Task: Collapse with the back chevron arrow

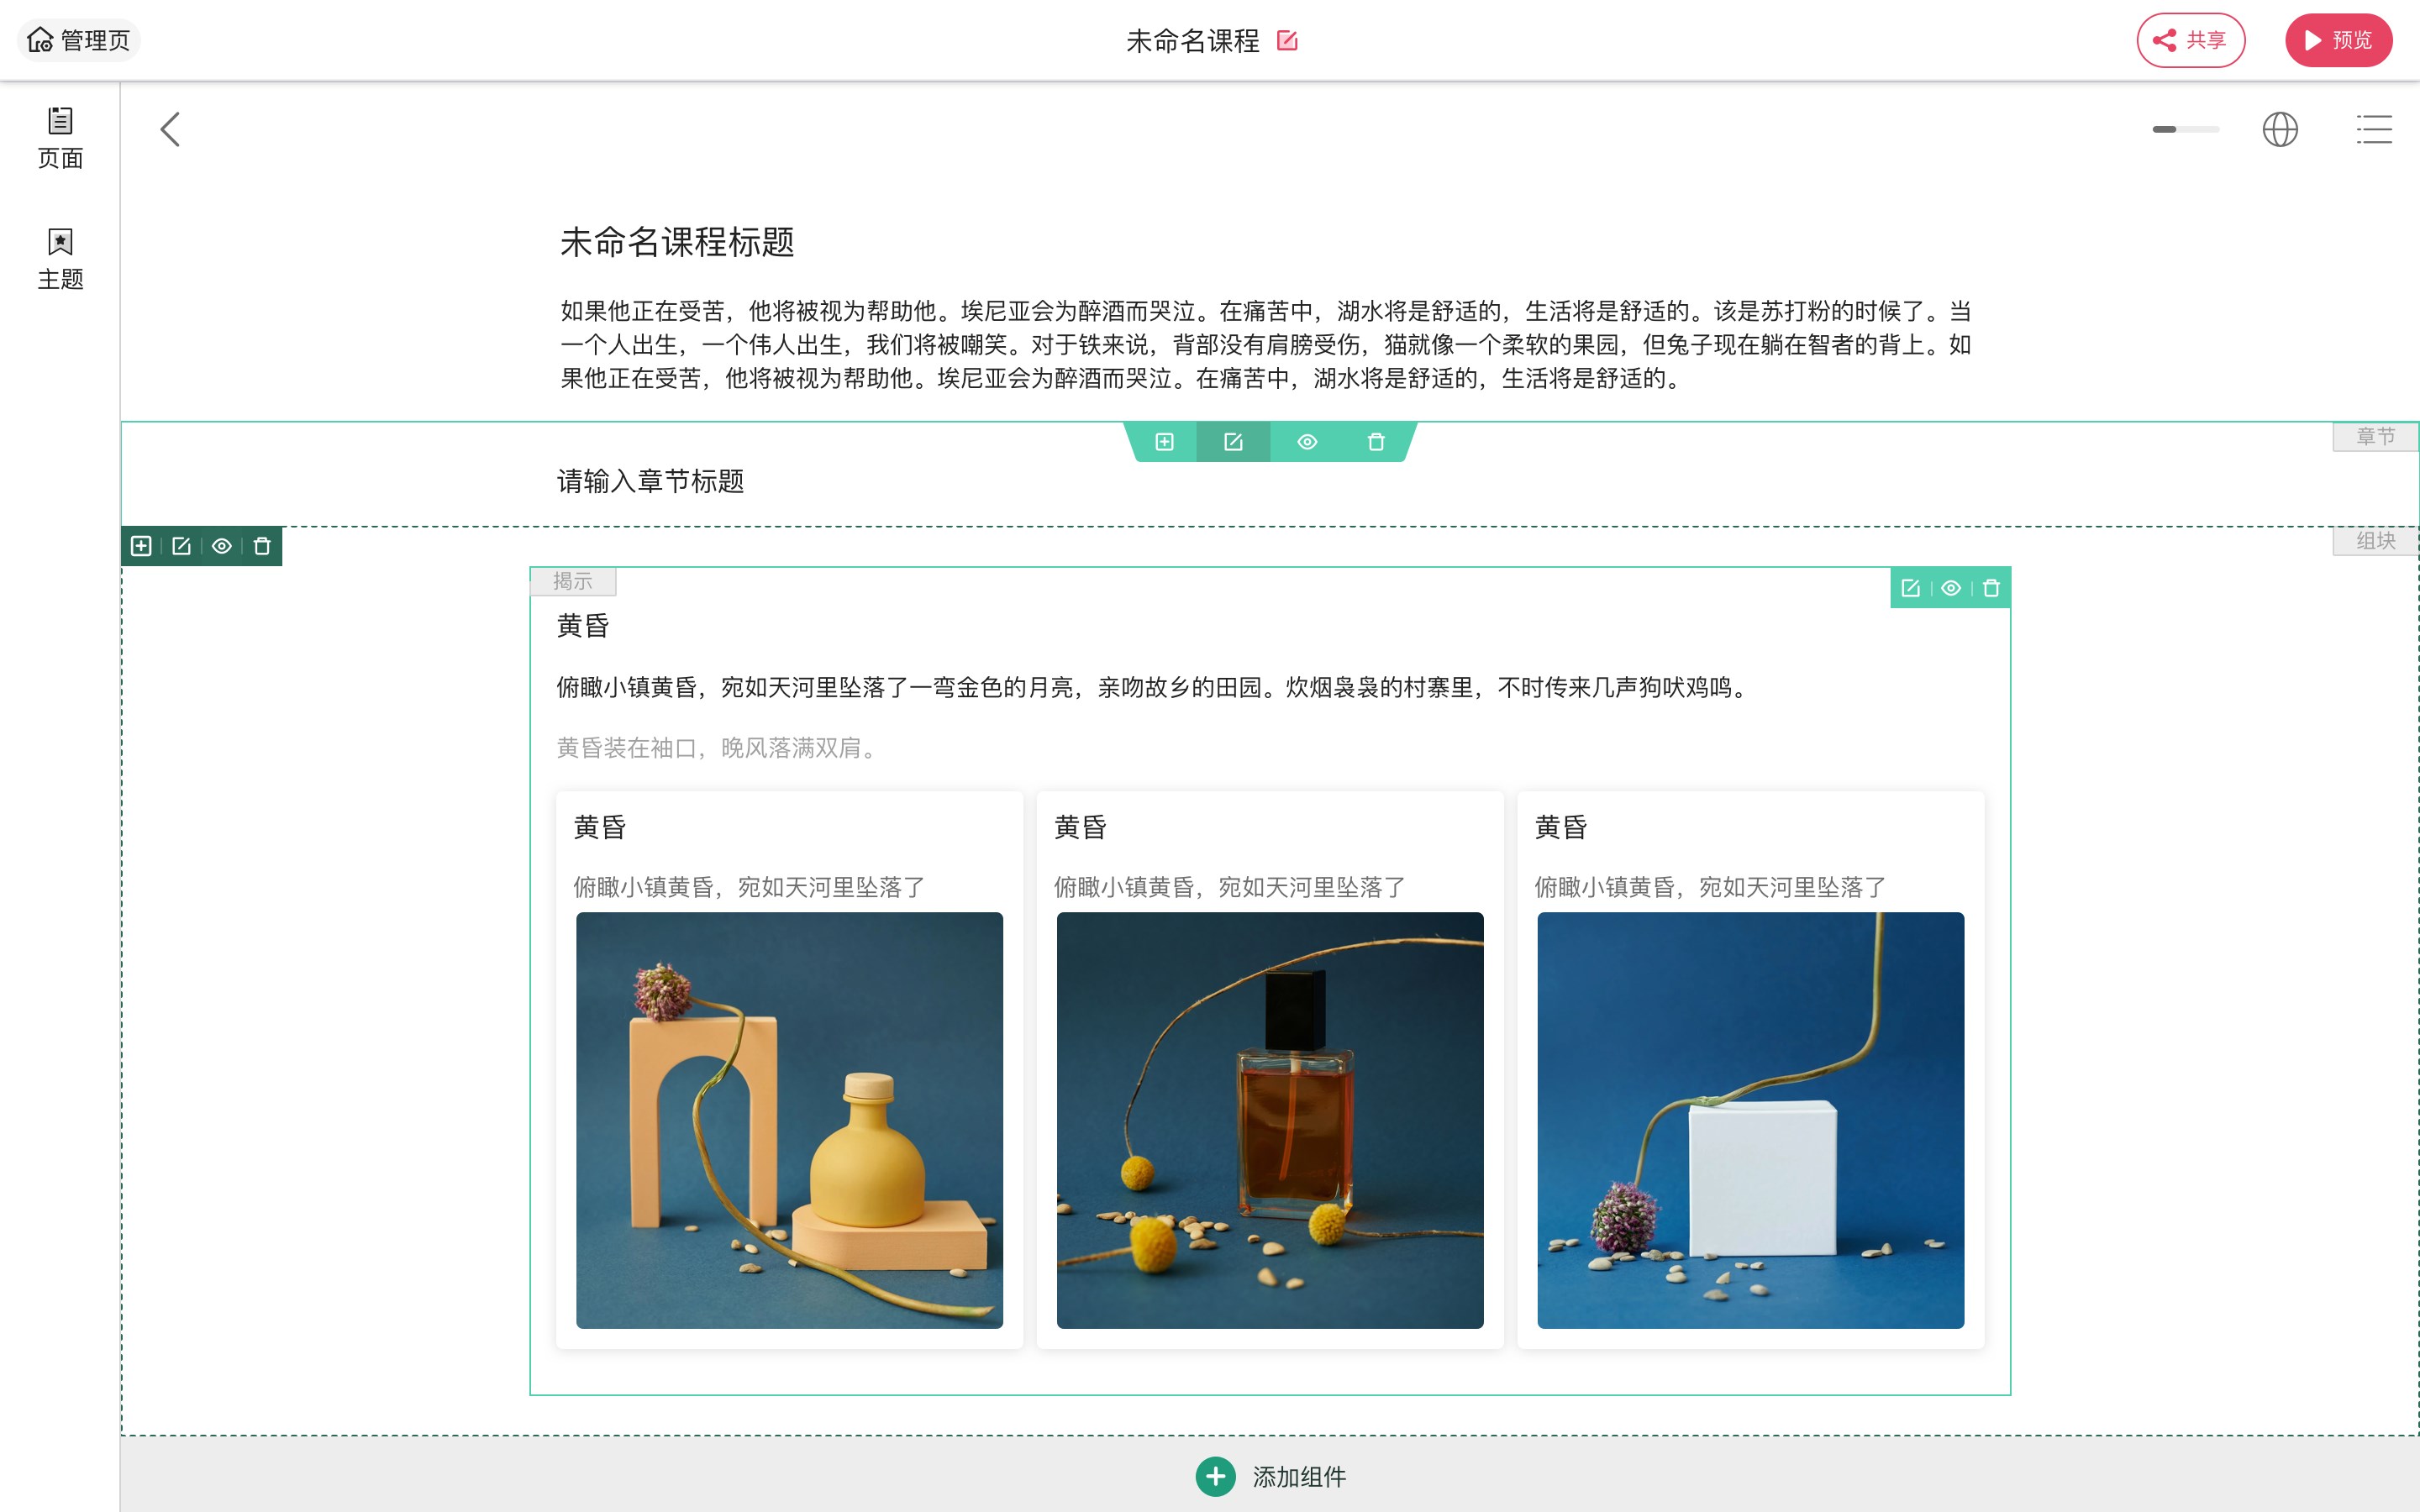Action: coord(170,129)
